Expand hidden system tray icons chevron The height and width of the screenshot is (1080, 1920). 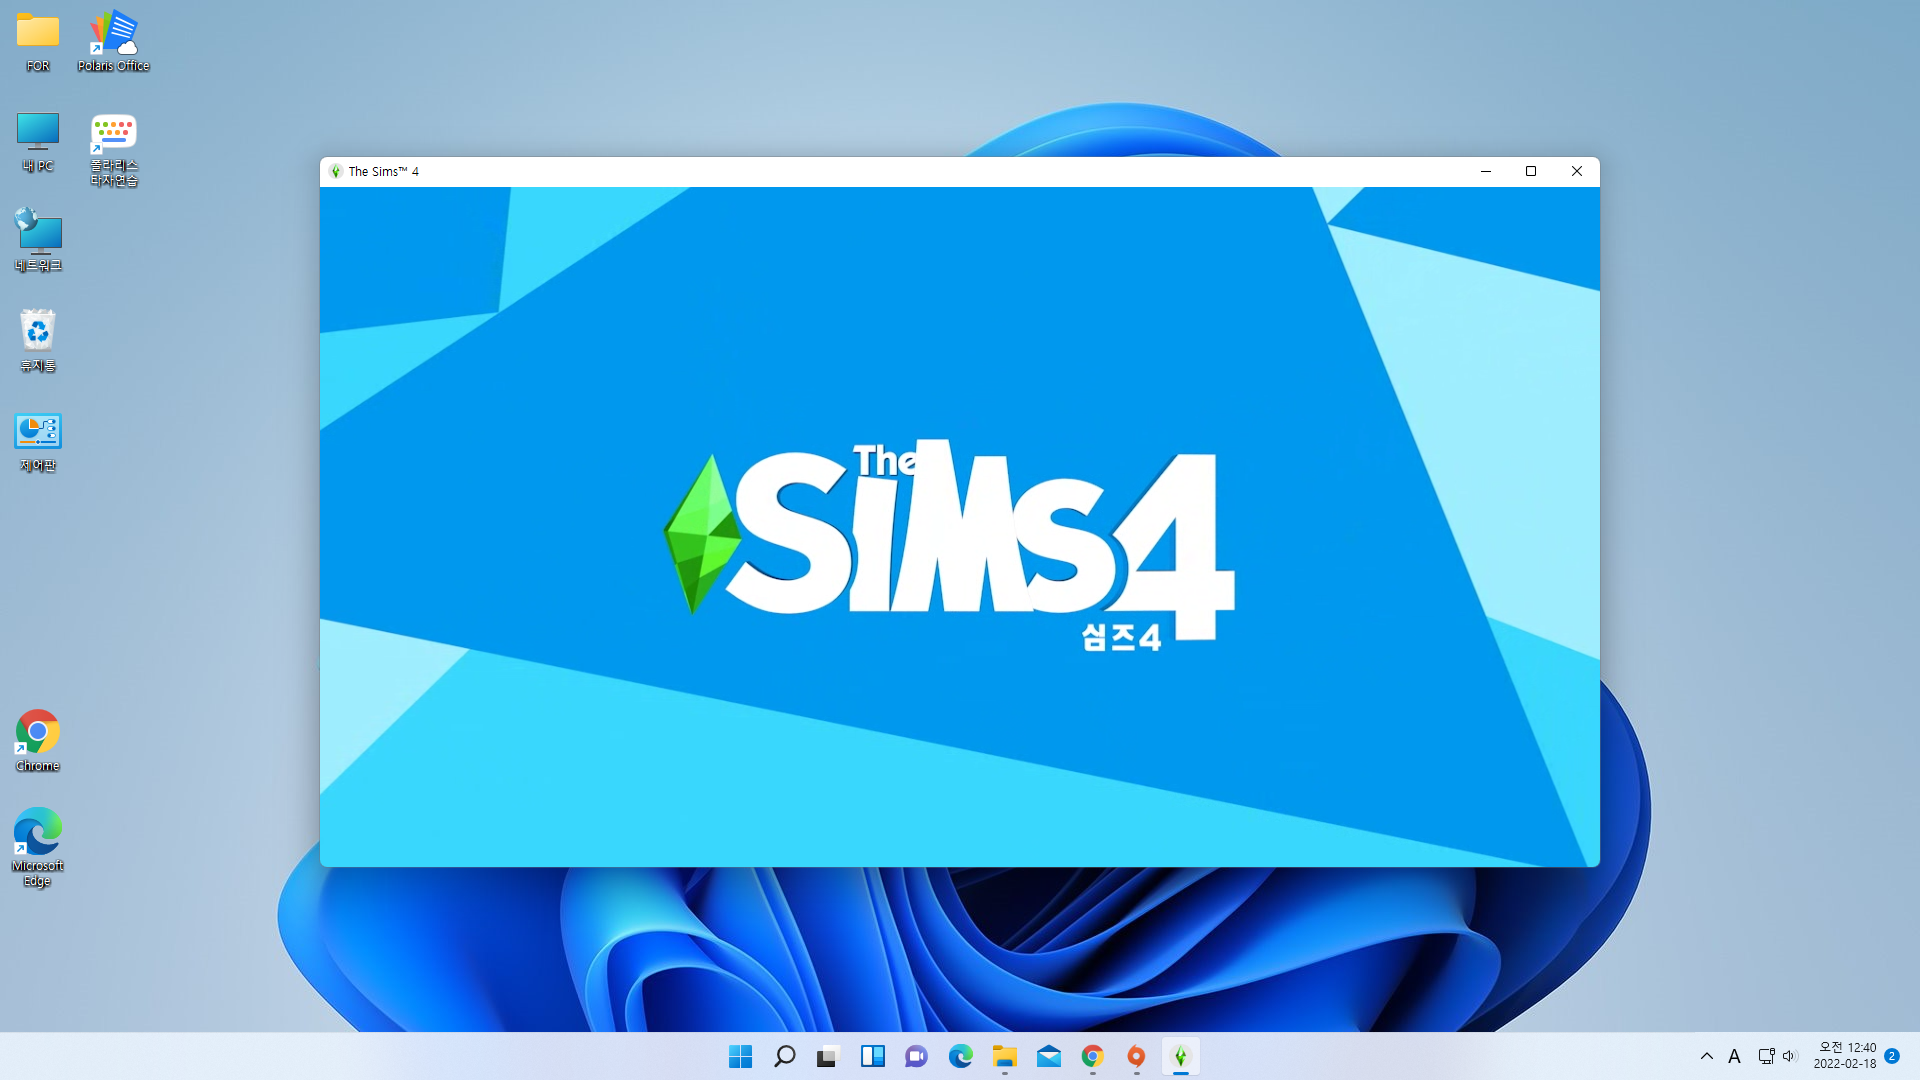click(x=1707, y=1056)
